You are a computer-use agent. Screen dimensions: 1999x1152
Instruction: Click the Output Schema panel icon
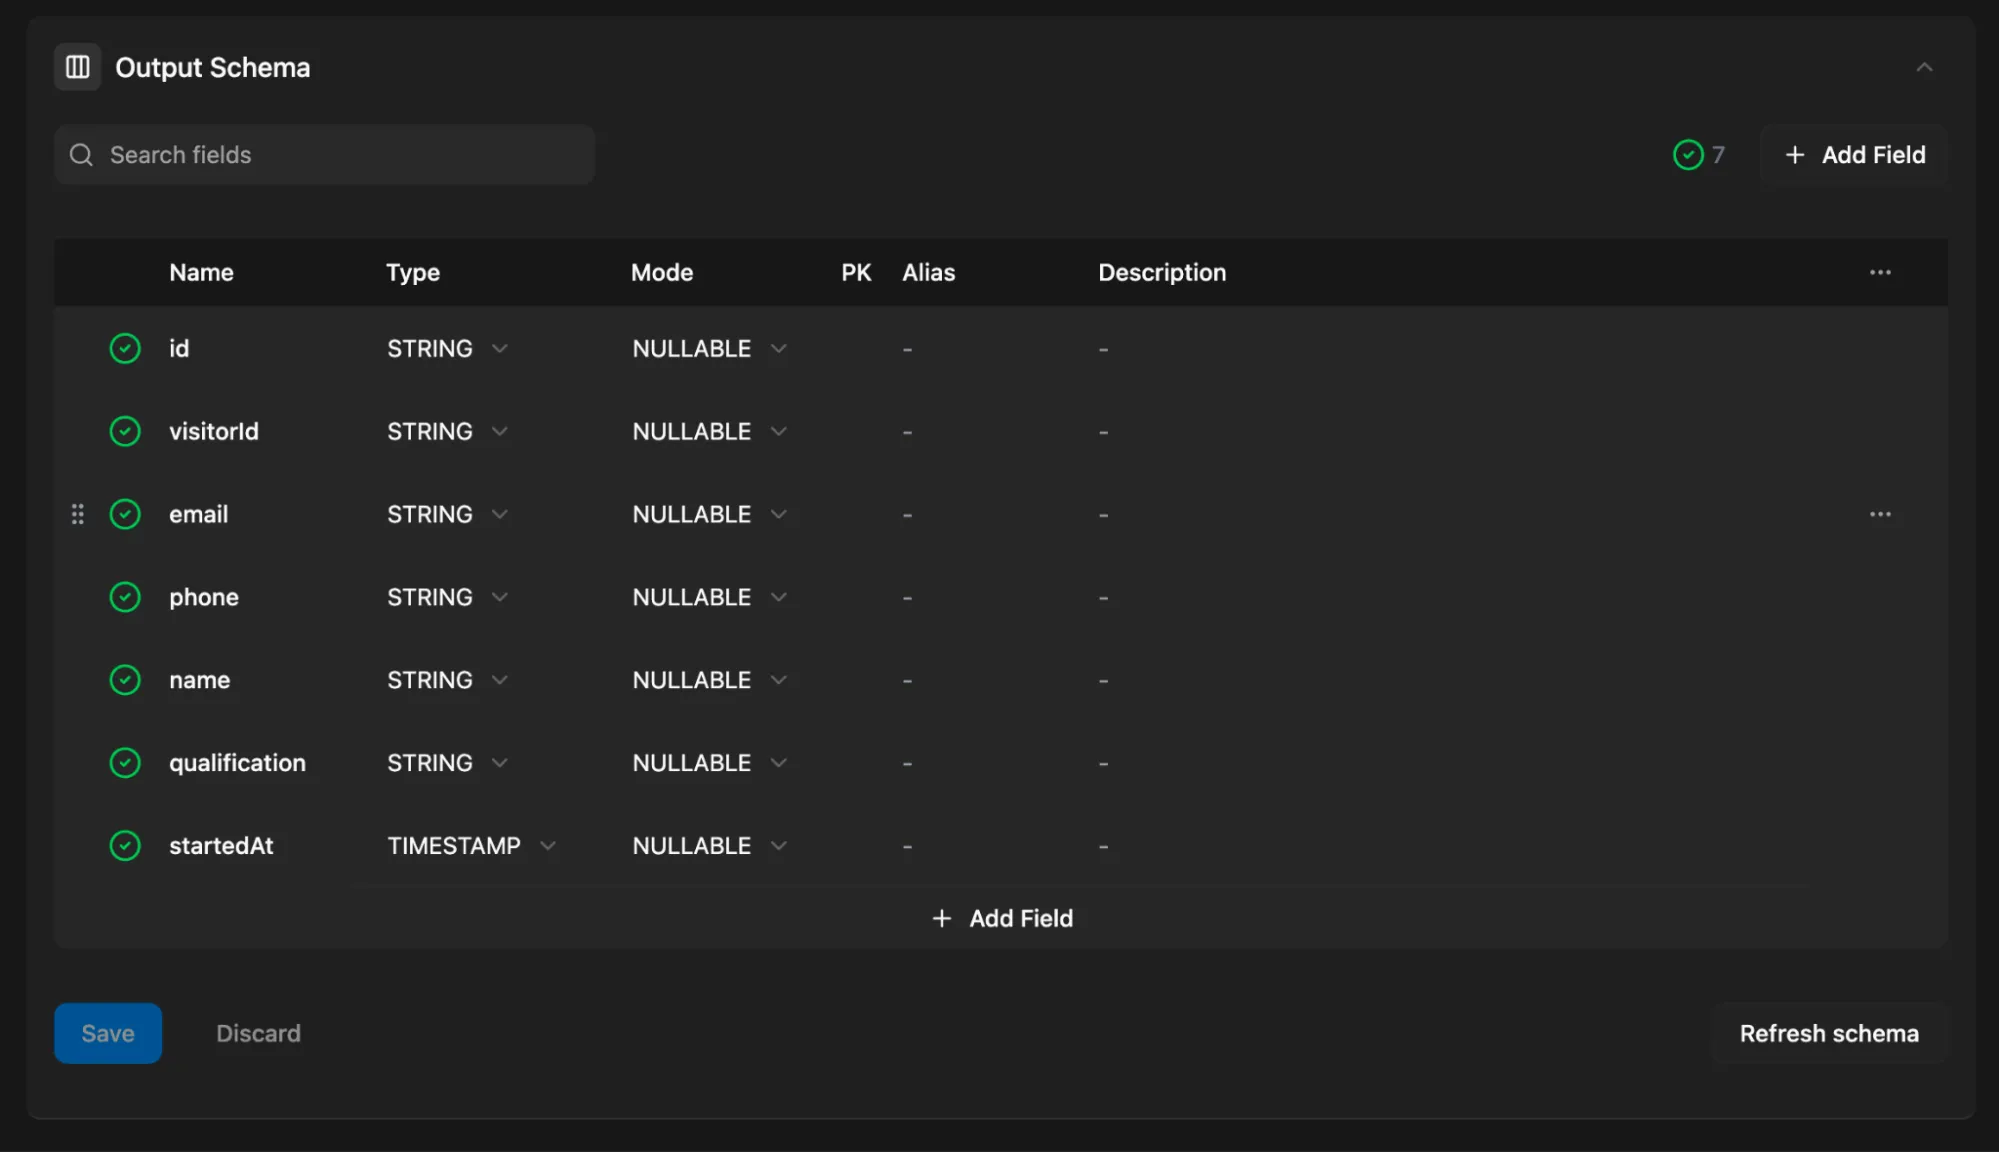[x=77, y=66]
